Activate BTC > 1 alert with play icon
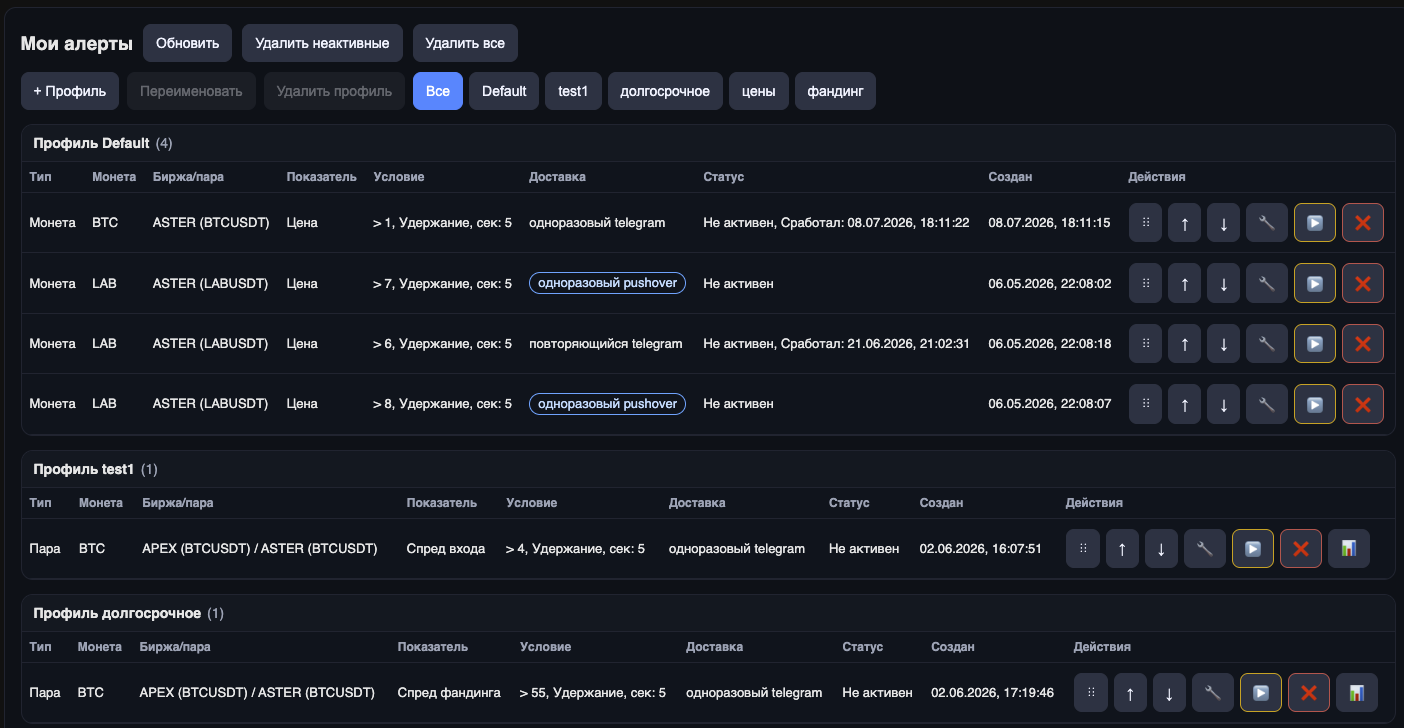 pyautogui.click(x=1315, y=223)
